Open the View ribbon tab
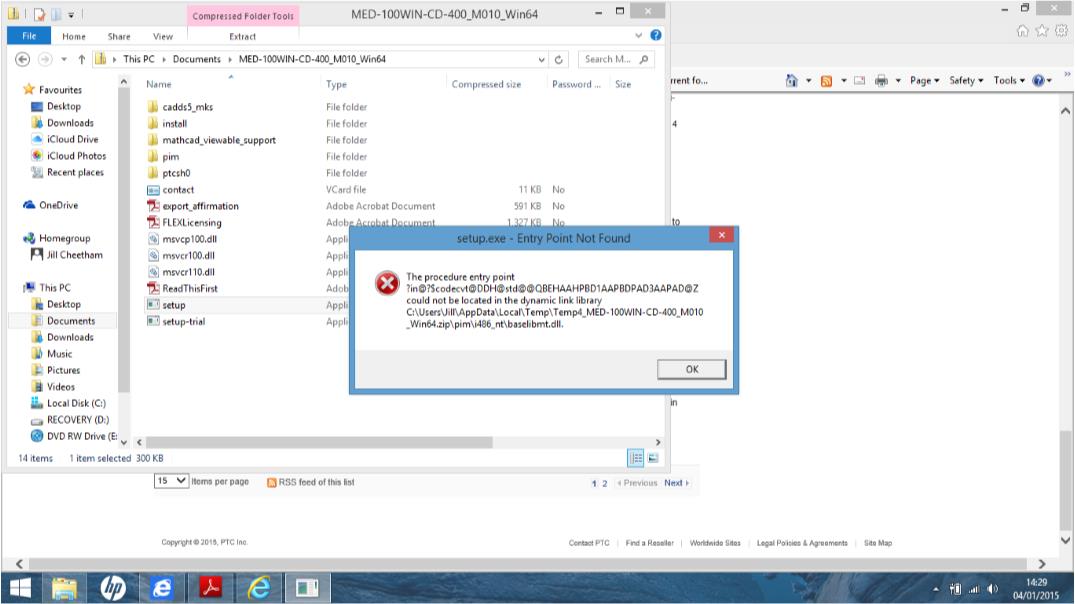 pos(162,36)
